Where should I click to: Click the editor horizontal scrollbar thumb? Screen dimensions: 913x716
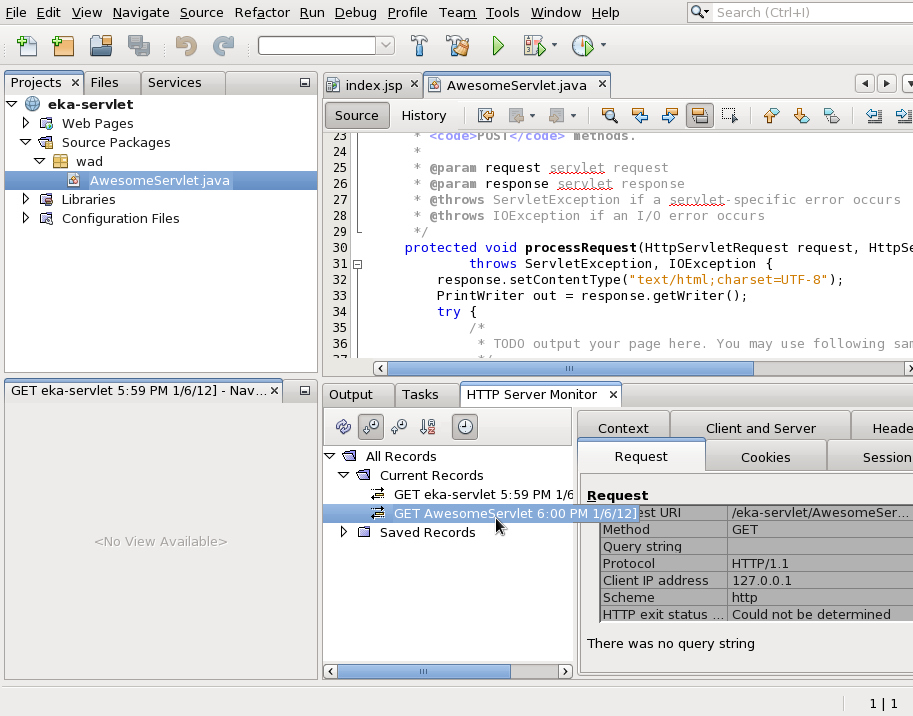(570, 368)
